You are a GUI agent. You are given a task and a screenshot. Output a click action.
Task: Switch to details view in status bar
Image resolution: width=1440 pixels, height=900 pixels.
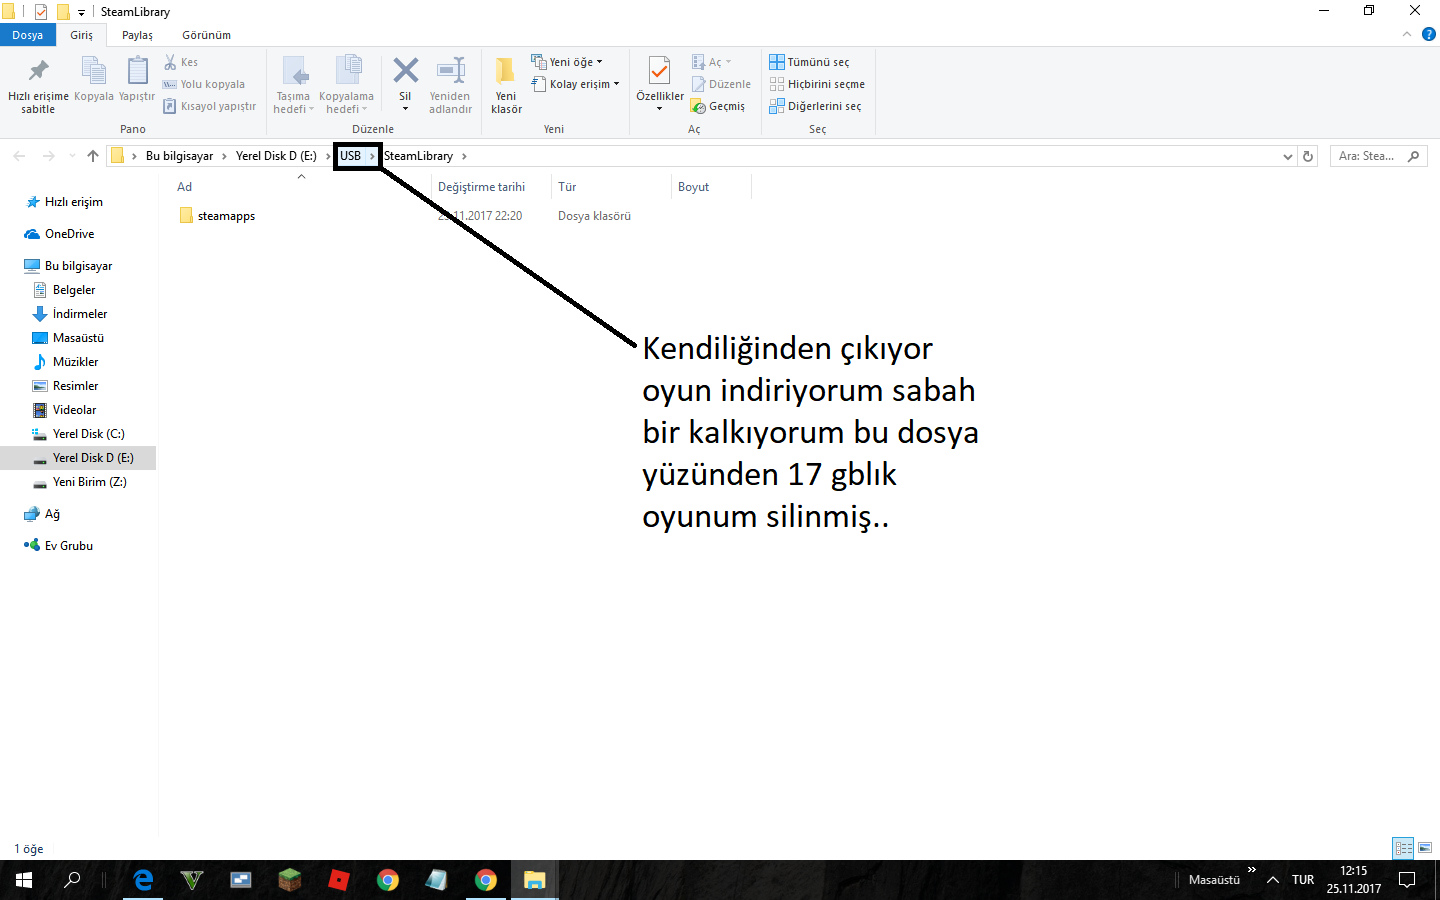[1404, 848]
